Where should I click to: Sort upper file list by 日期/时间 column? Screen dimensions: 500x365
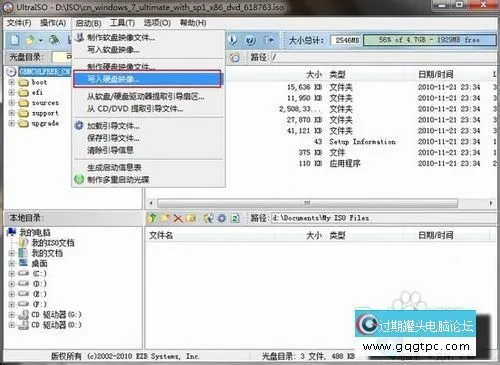click(x=436, y=74)
